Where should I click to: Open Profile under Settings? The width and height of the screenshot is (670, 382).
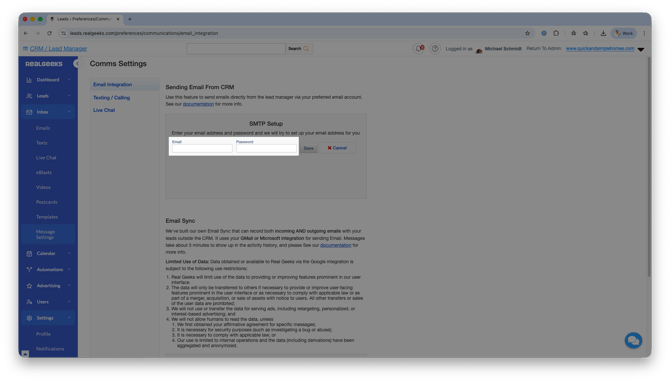click(x=43, y=334)
